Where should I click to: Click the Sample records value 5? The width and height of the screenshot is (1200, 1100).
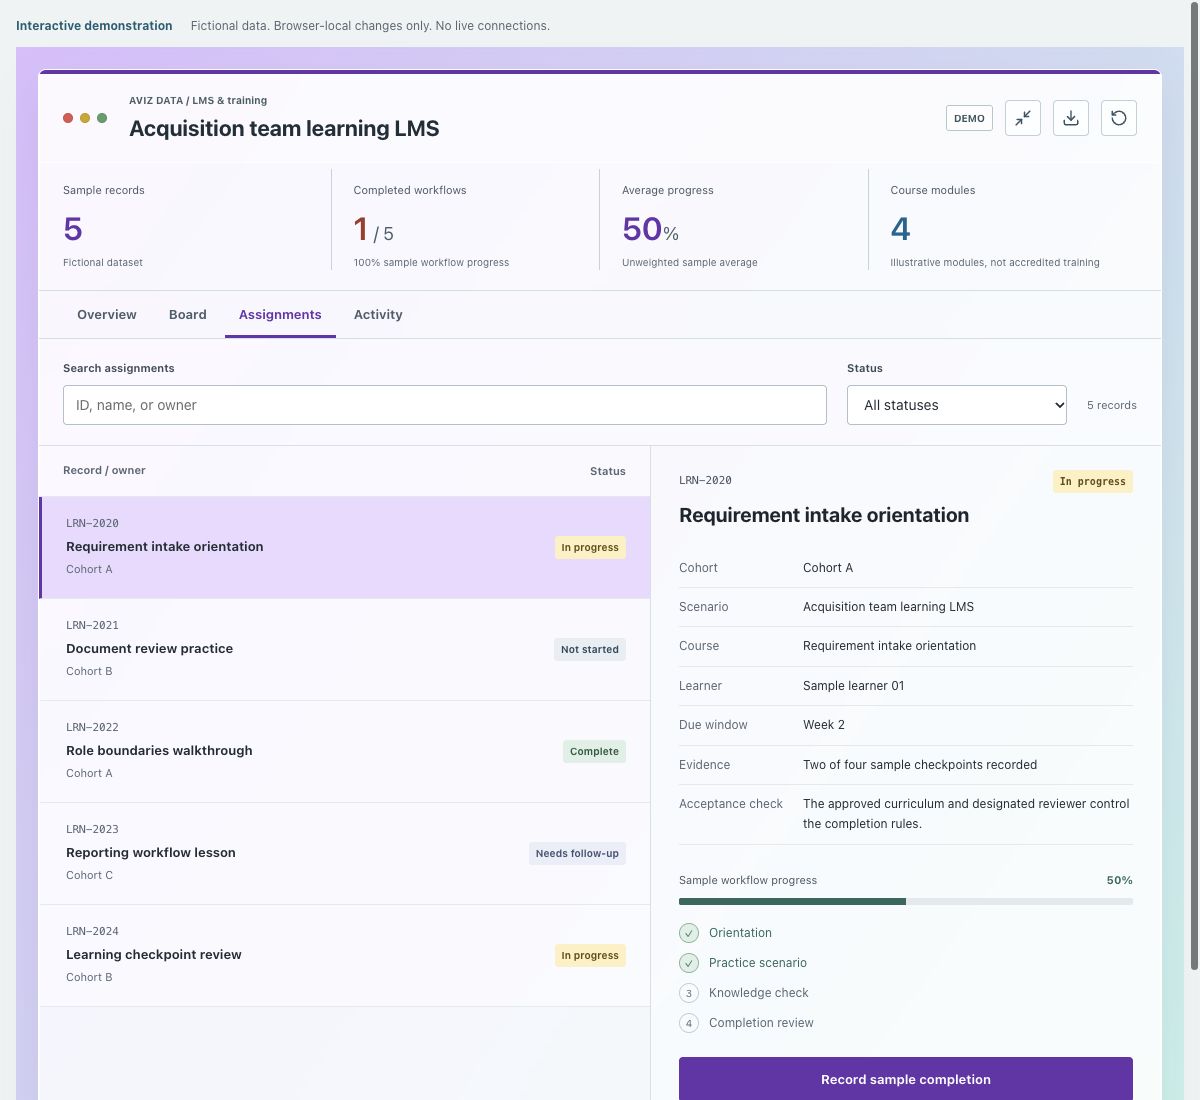click(x=73, y=229)
